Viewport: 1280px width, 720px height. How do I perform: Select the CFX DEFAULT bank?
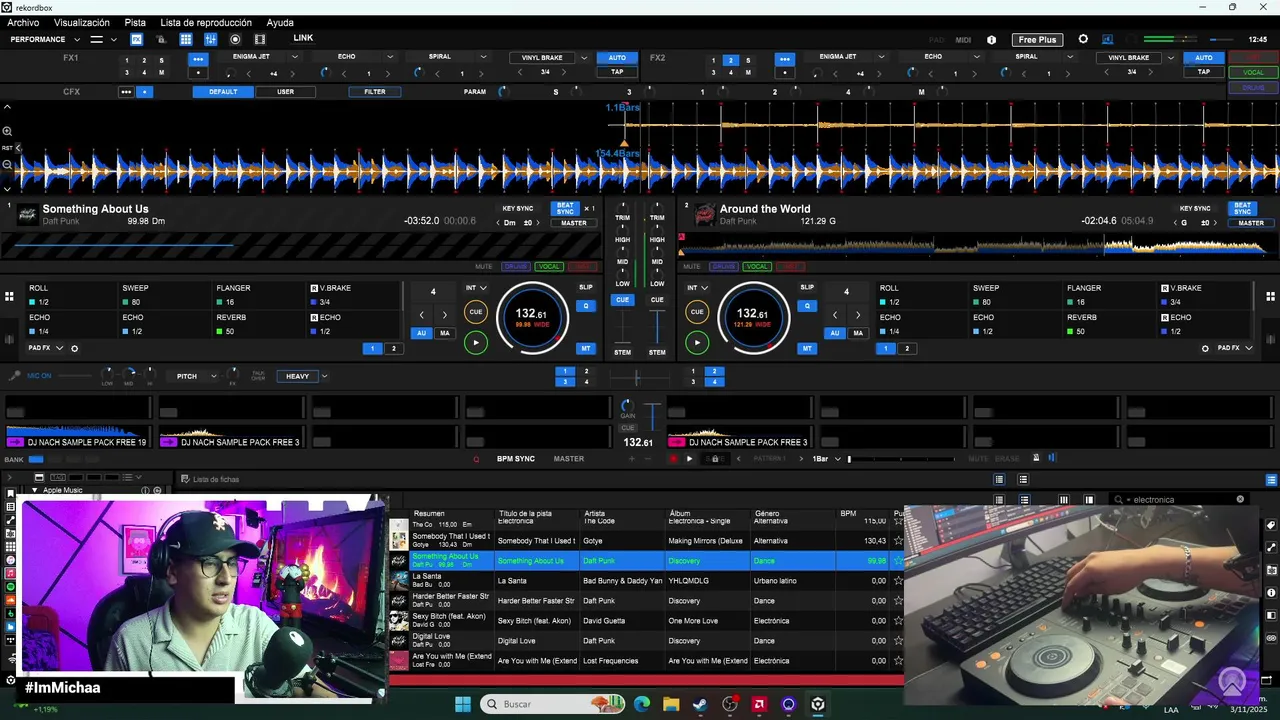pyautogui.click(x=223, y=92)
